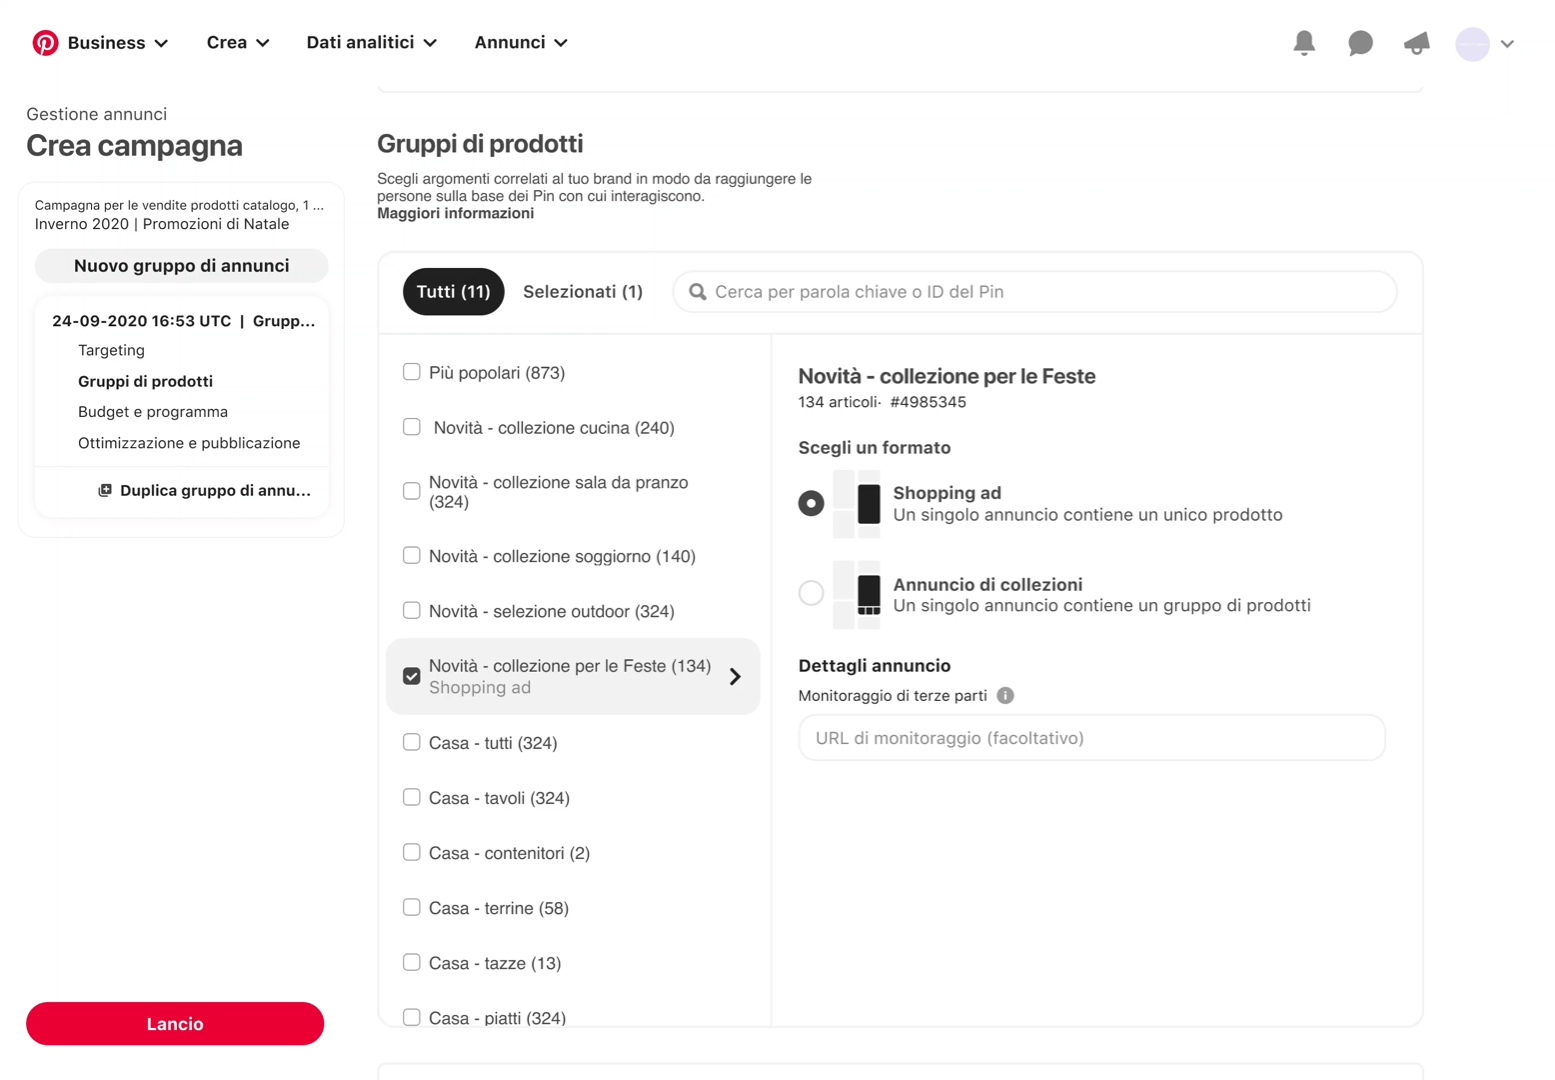Screen dimensions: 1555x1080
Task: Switch to the Selezionati (1) tab
Action: (x=582, y=292)
